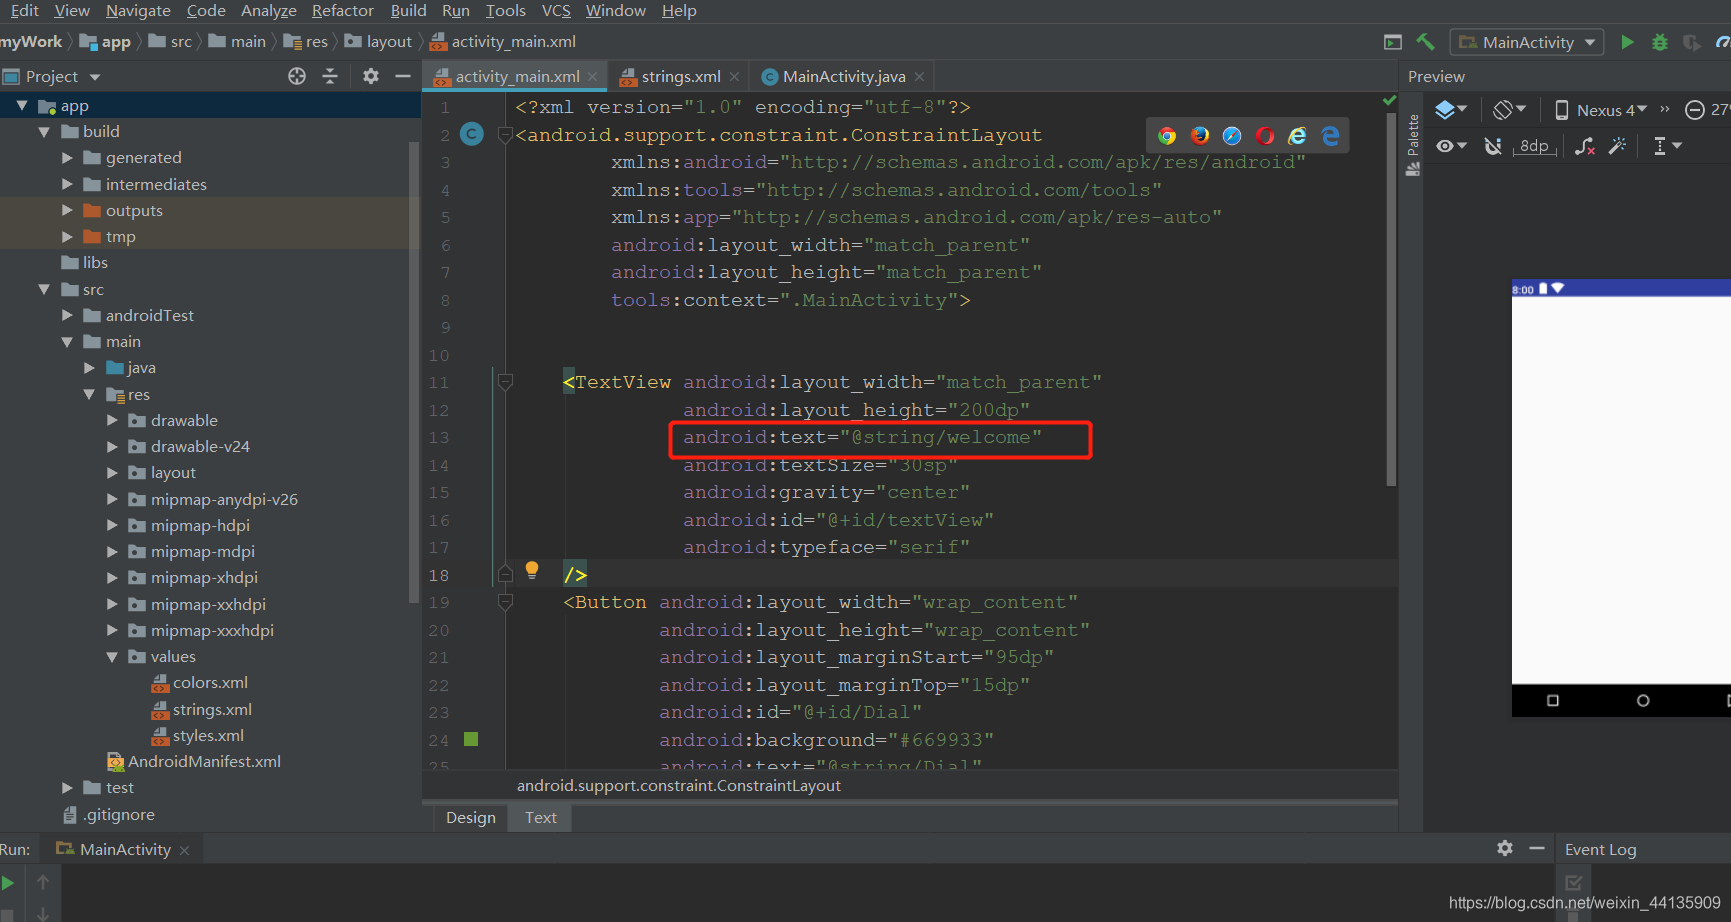This screenshot has height=922, width=1731.
Task: Click the editor vertical scrollbar
Action: (x=1390, y=300)
